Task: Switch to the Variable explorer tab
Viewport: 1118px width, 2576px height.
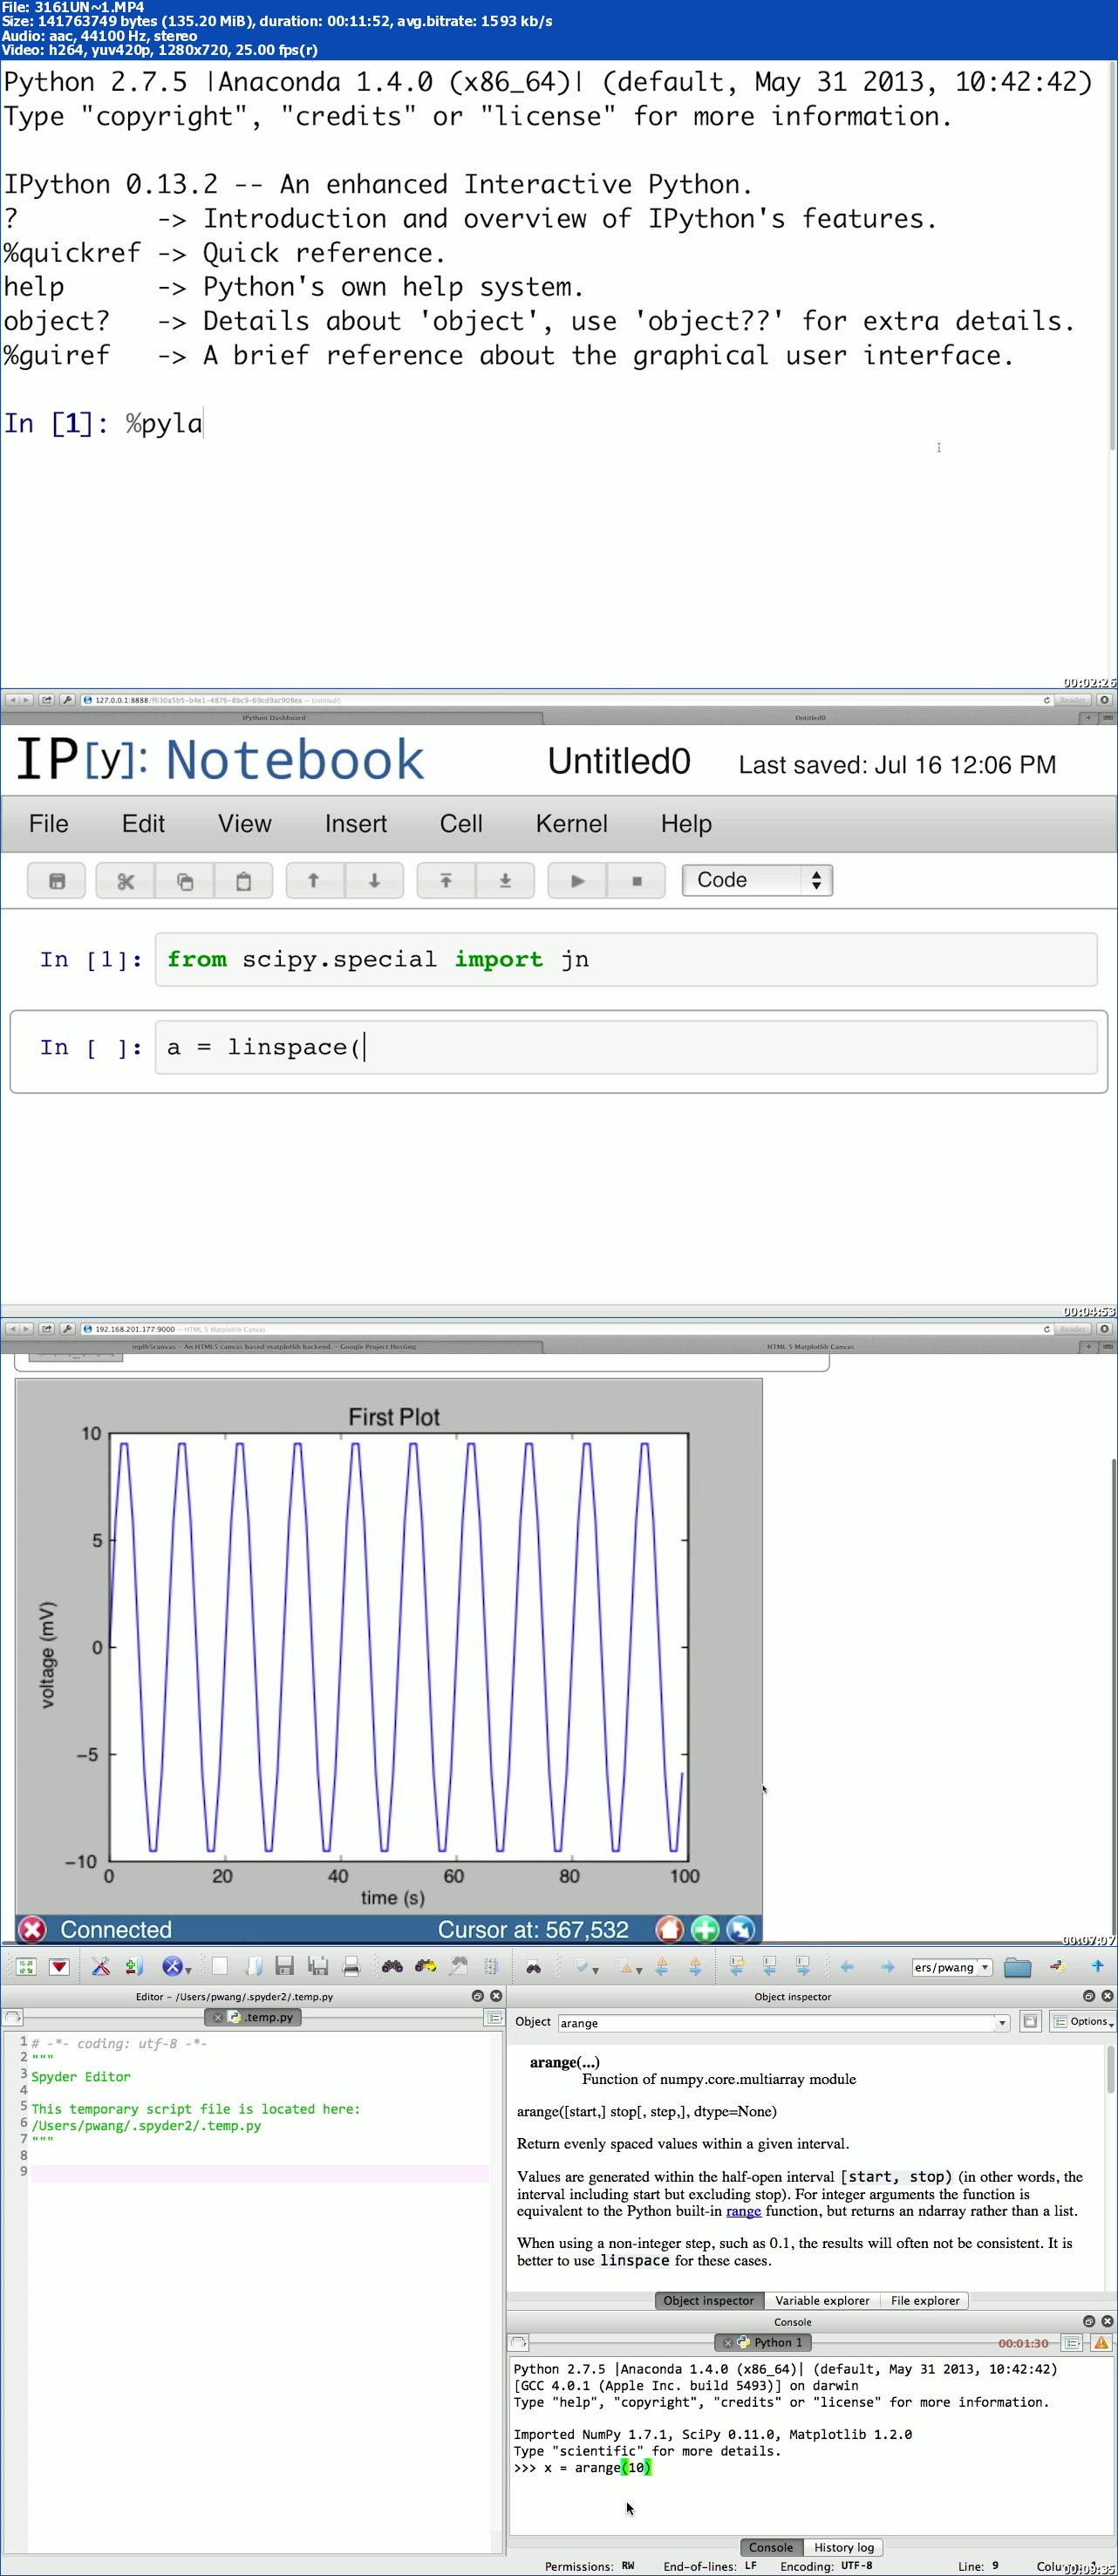Action: (x=822, y=2300)
